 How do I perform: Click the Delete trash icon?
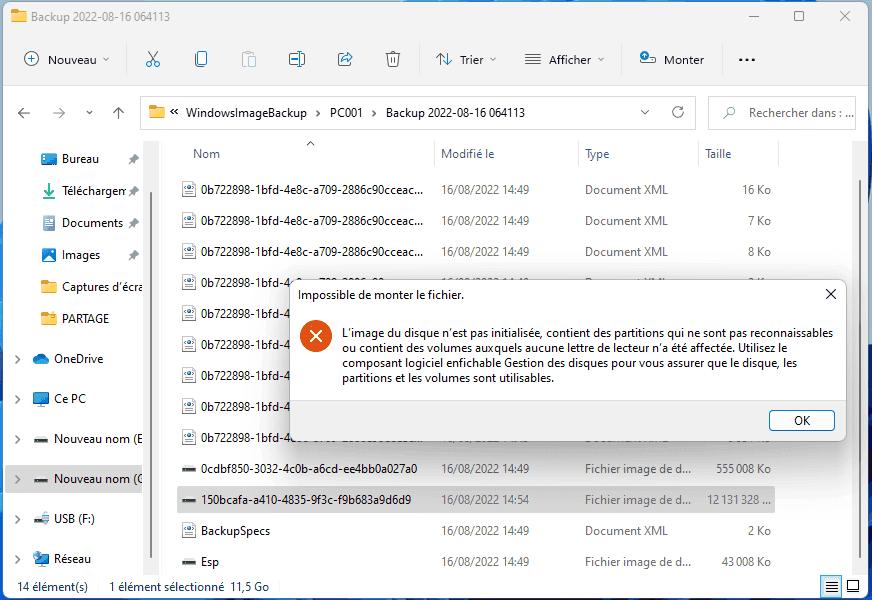coord(393,59)
